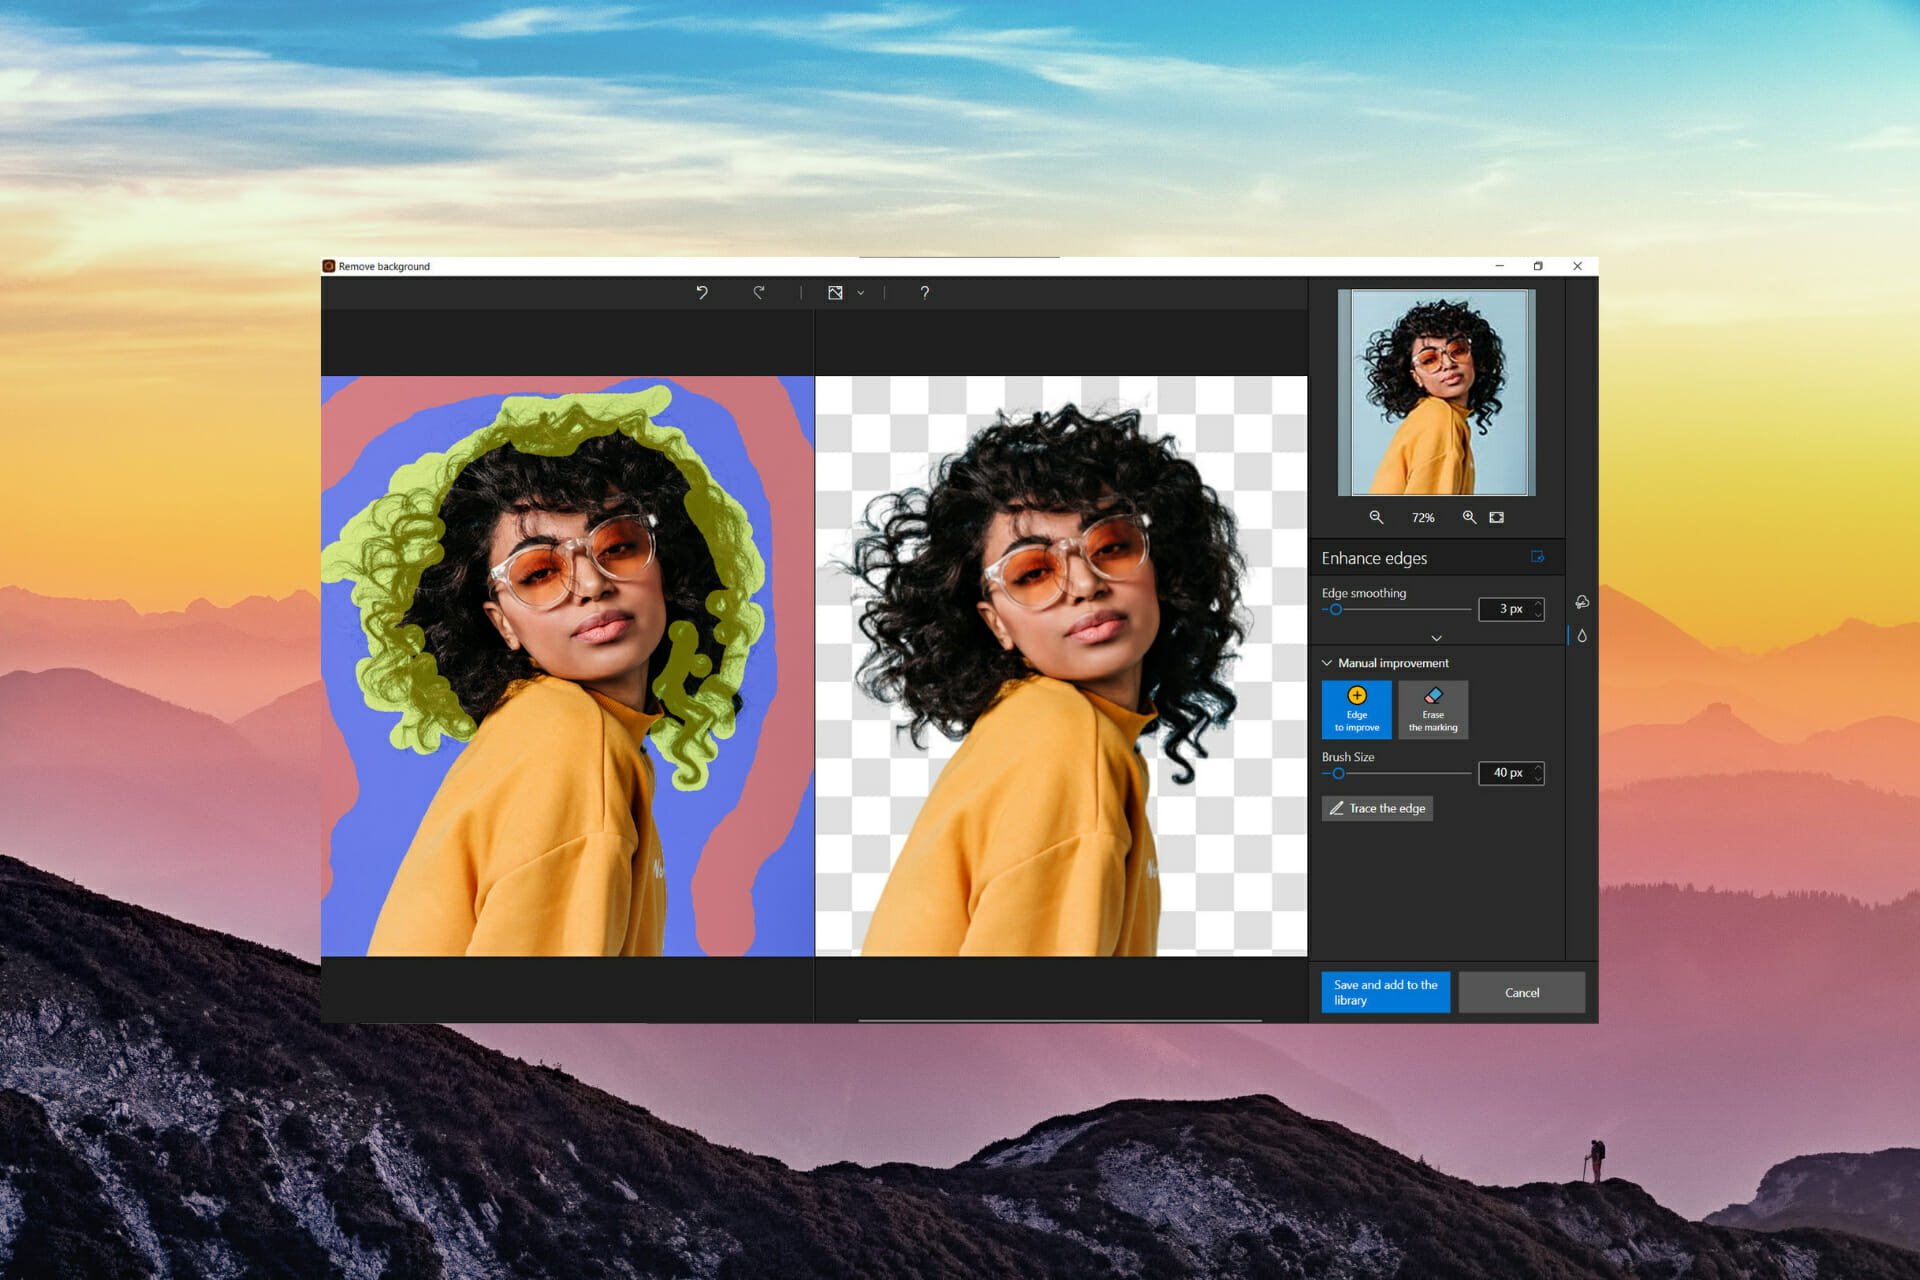Select the Edge to Improve tool
1920x1280 pixels.
[1359, 709]
